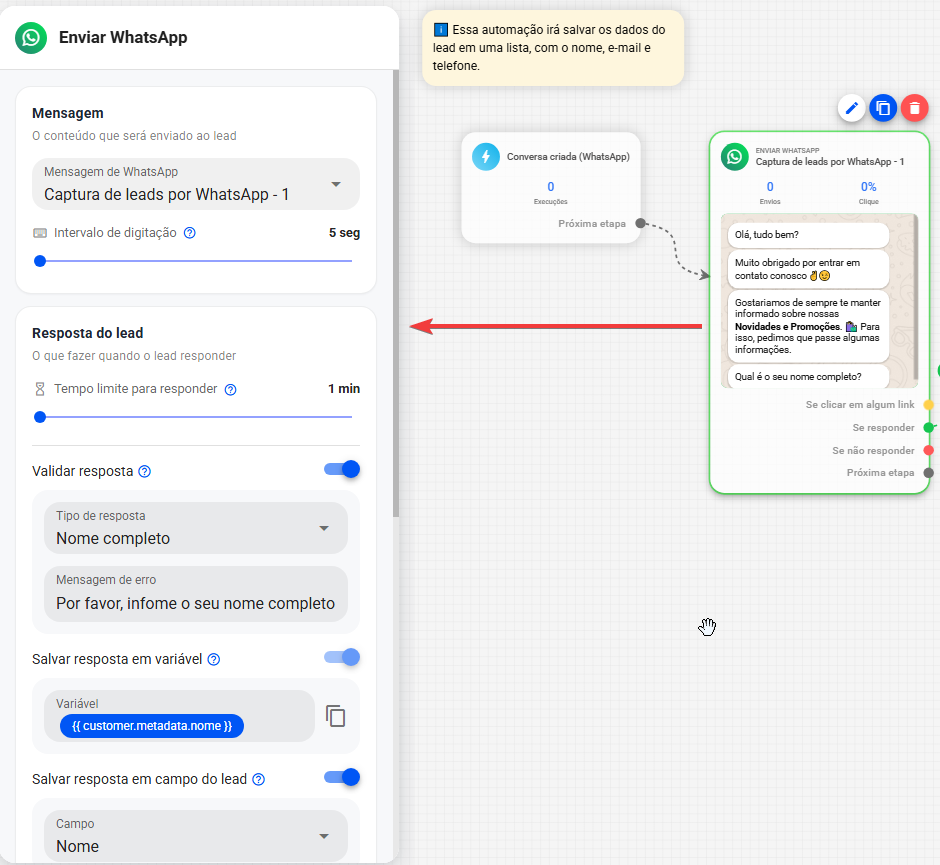Click the 'Muito obrigado por entrar em contato' bubble
This screenshot has height=865, width=940.
[808, 269]
